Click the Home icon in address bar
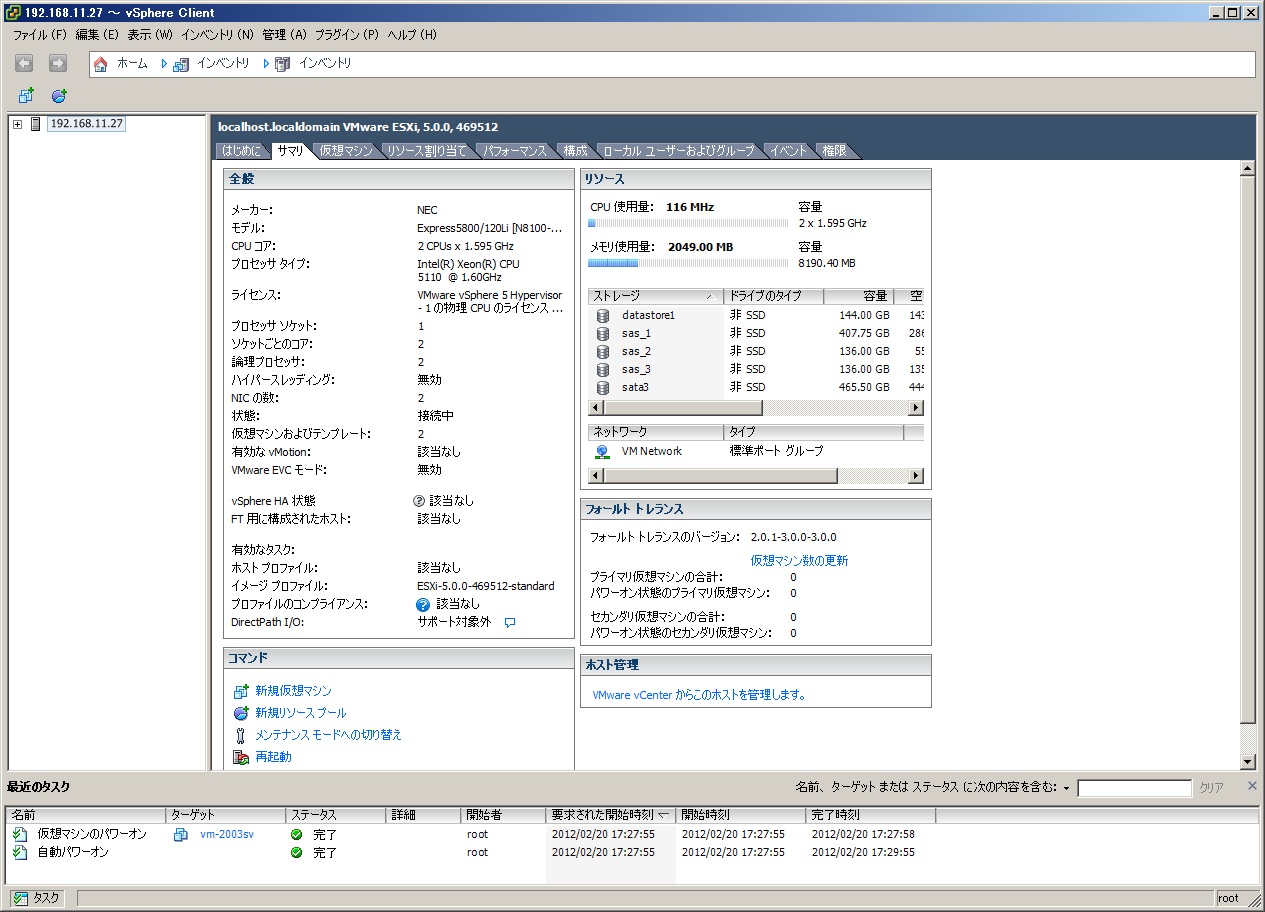 click(x=100, y=64)
